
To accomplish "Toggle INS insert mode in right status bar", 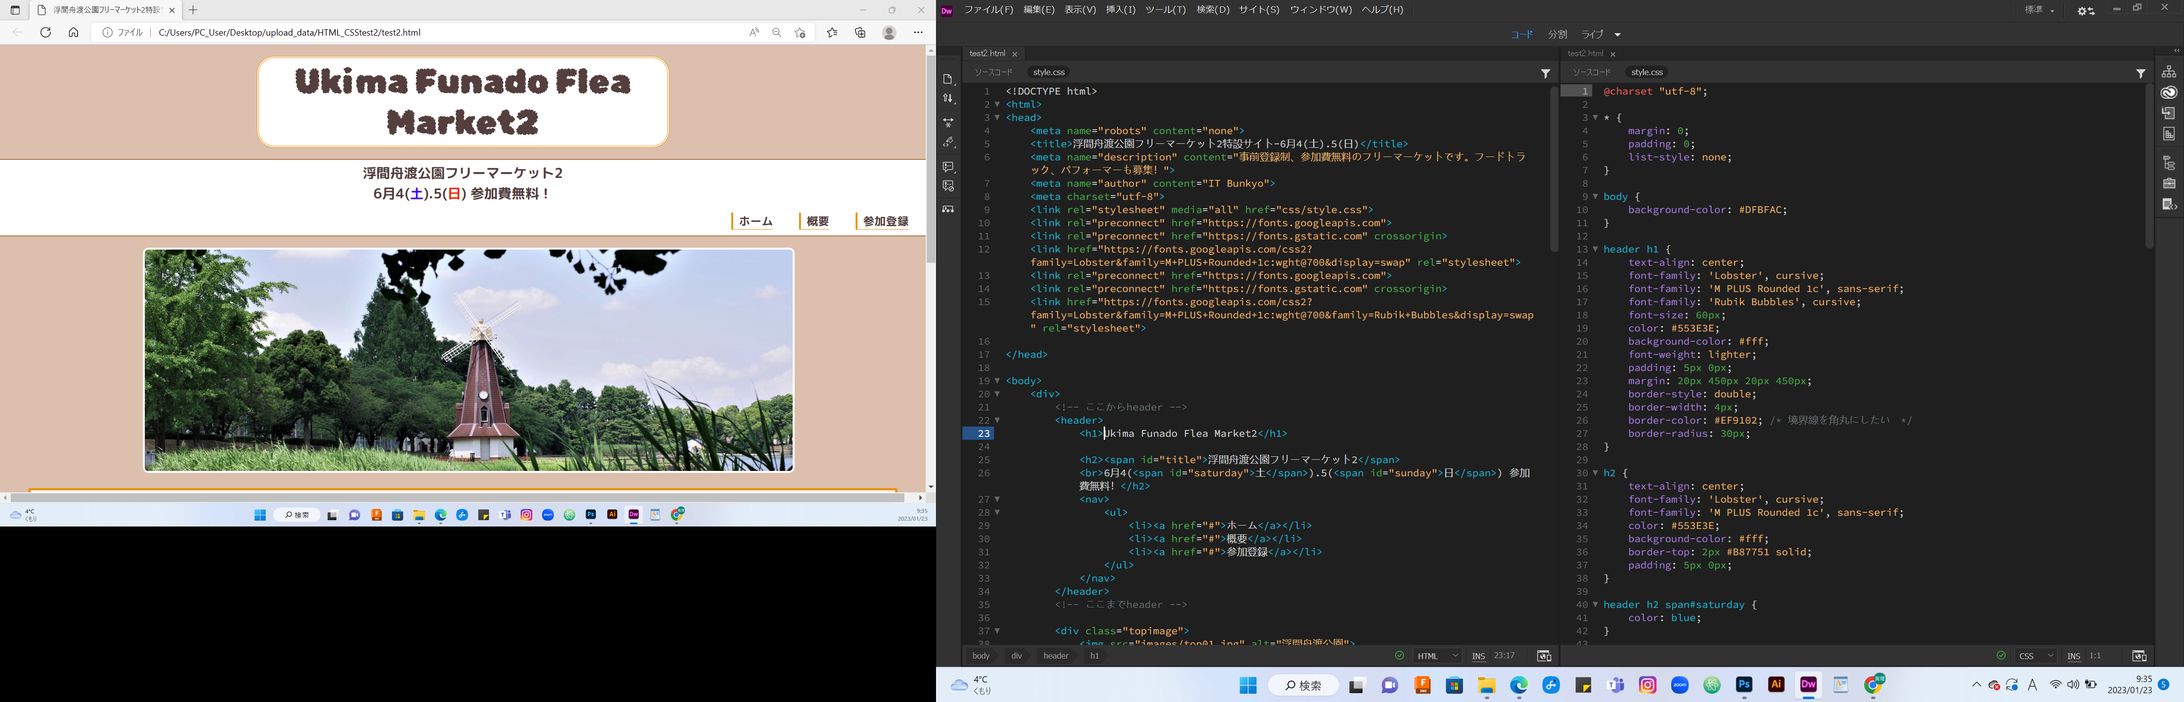I will click(x=2073, y=656).
